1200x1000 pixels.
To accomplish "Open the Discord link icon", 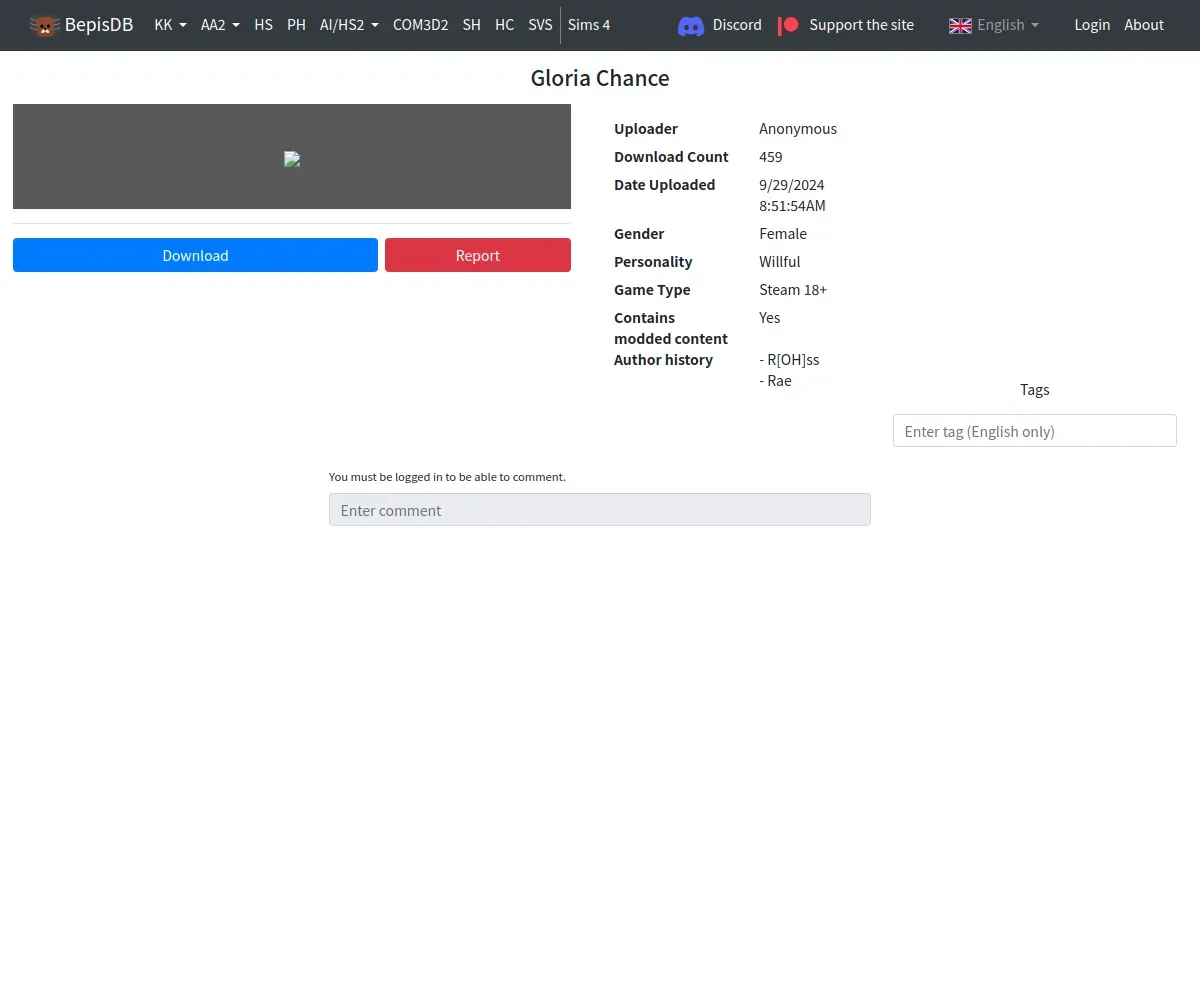I will click(x=691, y=26).
